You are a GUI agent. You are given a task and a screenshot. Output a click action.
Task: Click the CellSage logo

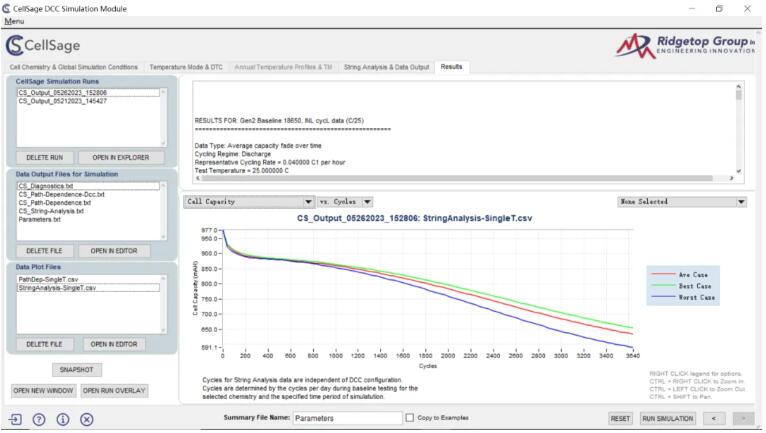43,45
